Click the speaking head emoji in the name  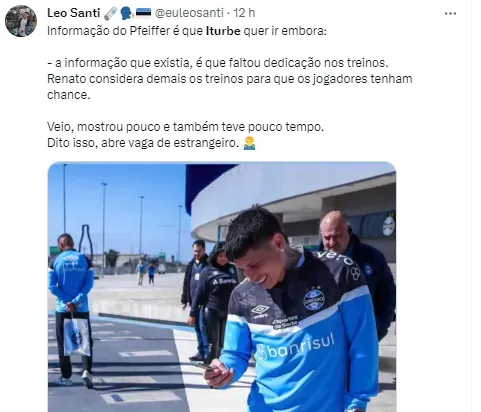(127, 13)
